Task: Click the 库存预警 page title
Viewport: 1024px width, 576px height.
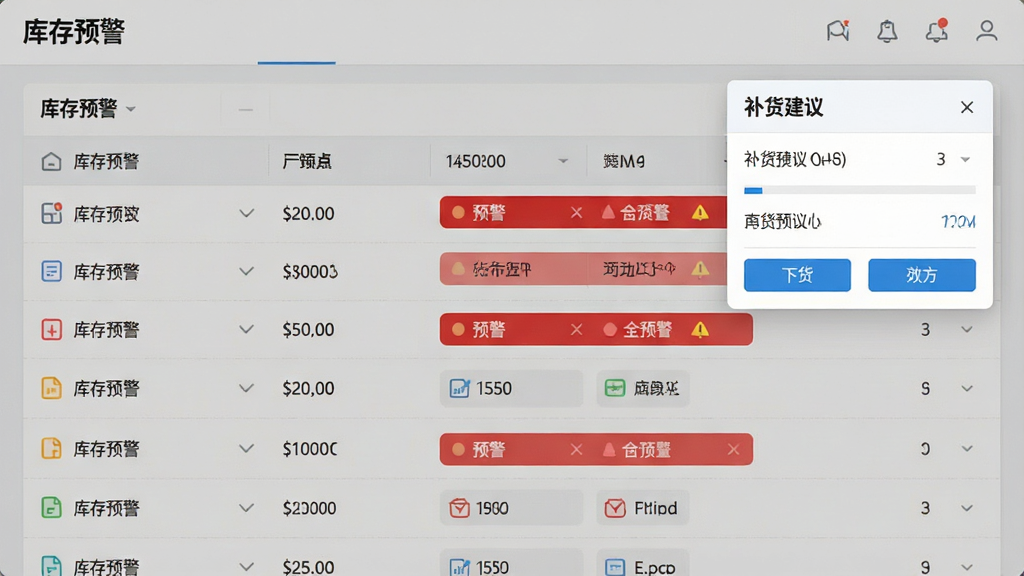Action: (74, 32)
